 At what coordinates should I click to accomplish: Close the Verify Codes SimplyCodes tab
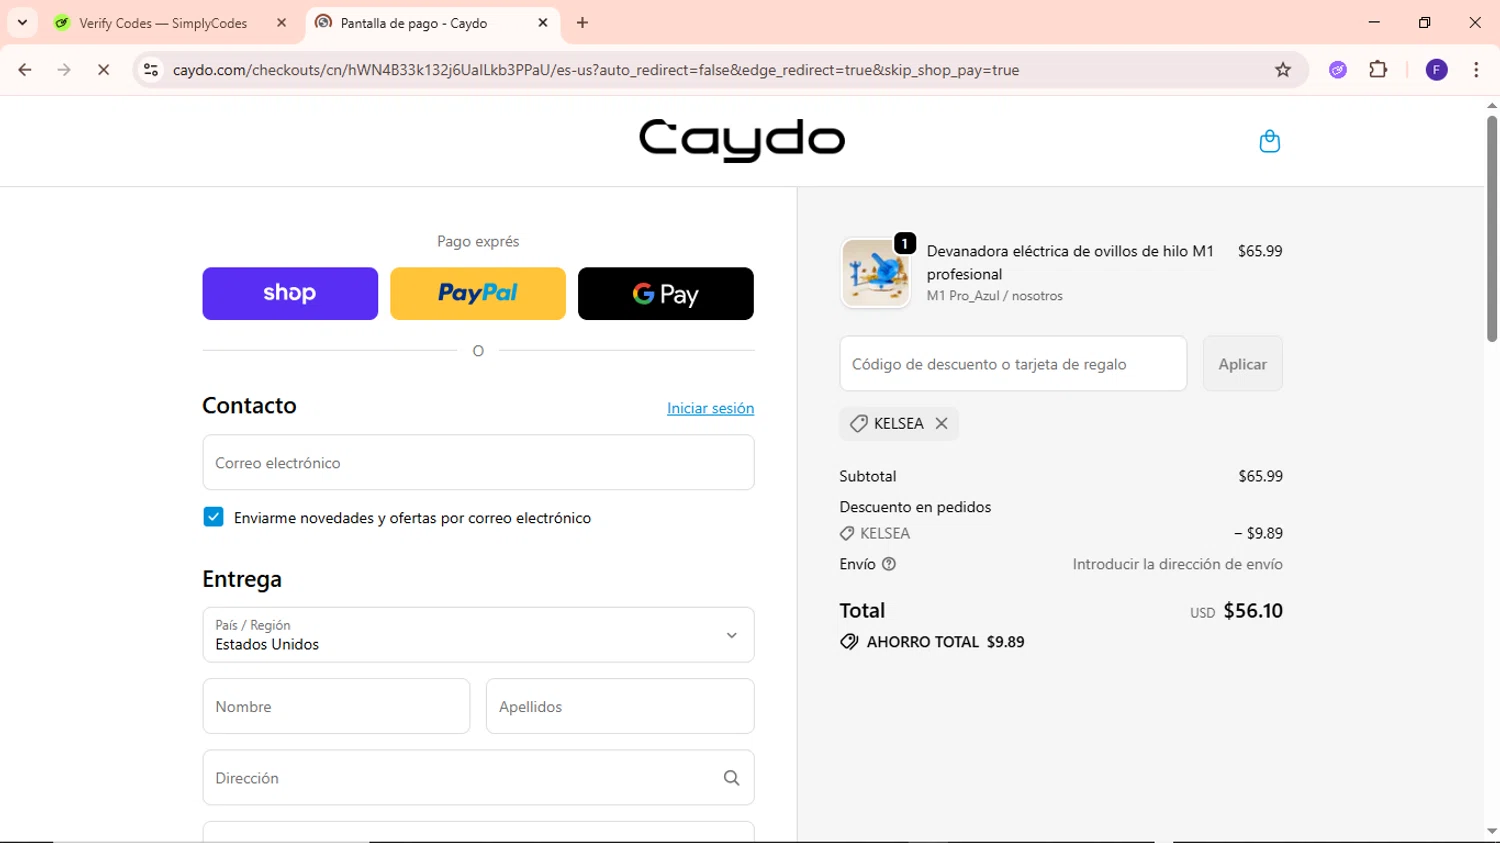(281, 22)
